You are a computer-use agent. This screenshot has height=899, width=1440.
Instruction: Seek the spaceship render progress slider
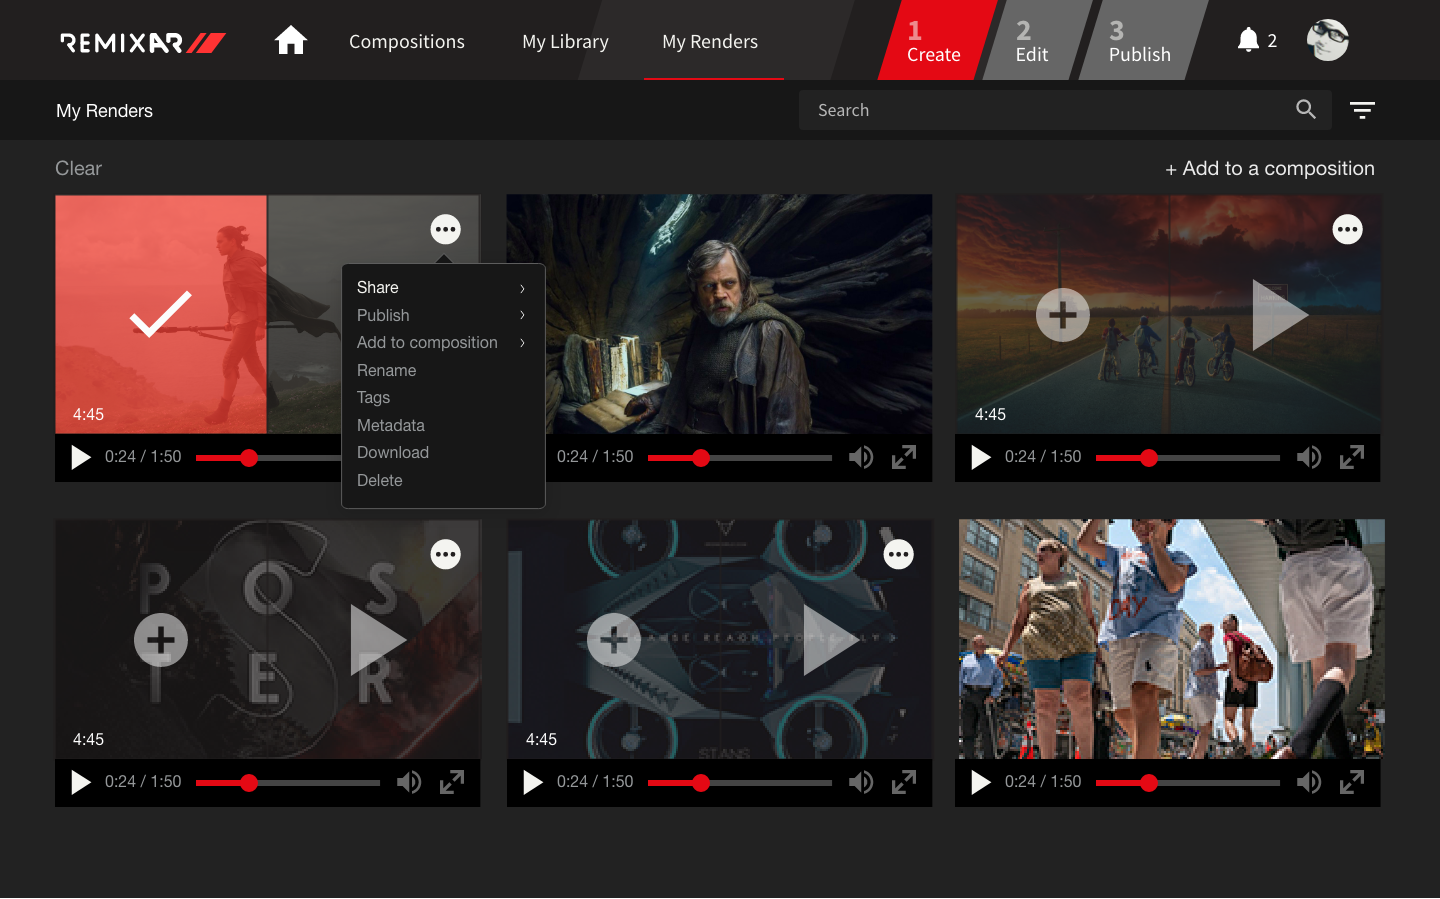(740, 783)
